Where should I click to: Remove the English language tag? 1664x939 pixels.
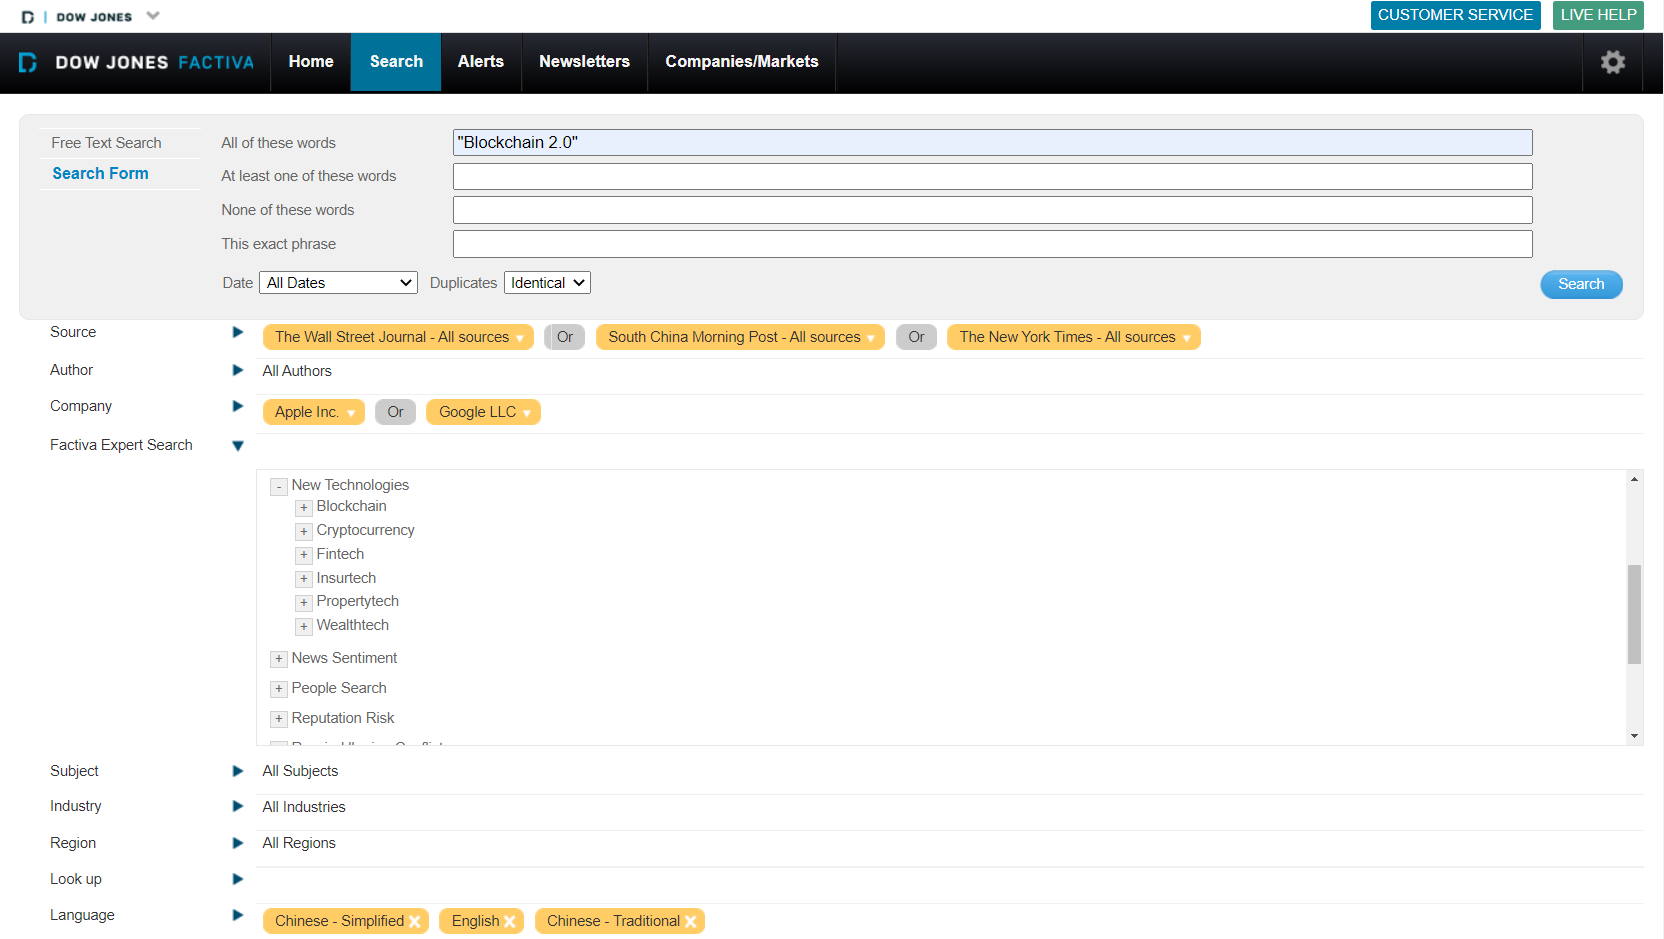click(510, 922)
